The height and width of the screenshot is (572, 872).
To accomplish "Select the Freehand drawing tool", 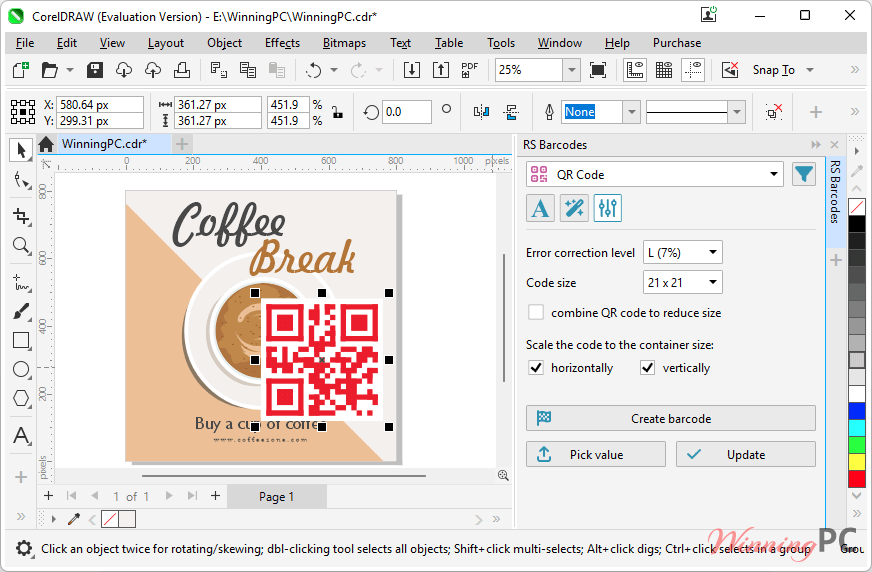I will point(21,282).
